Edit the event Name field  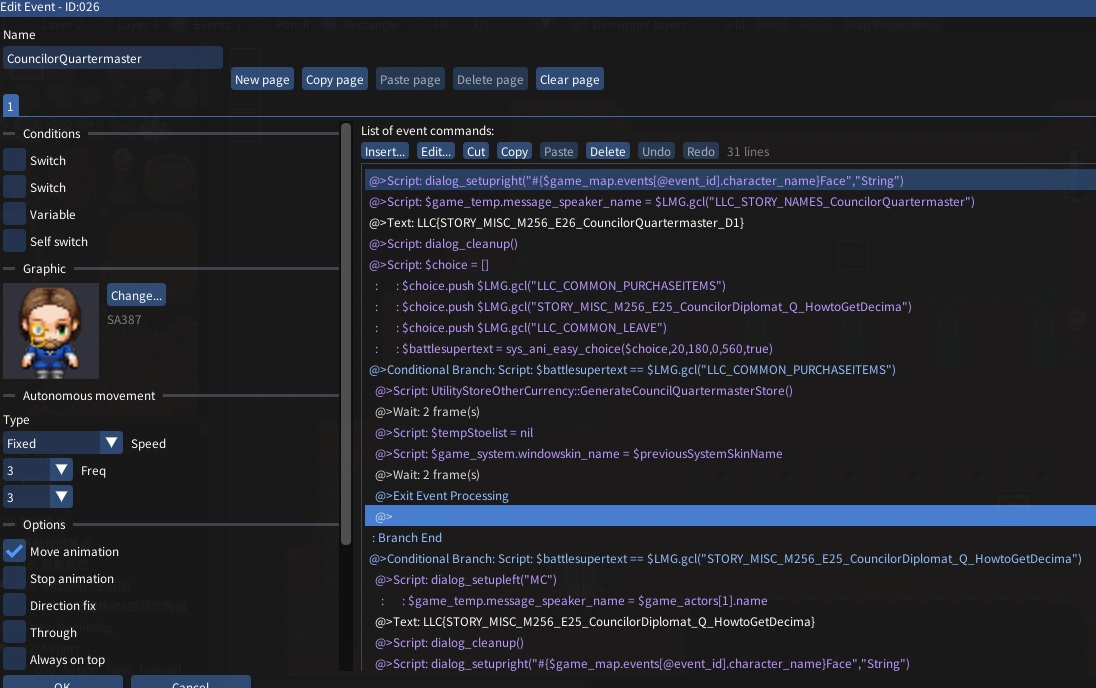click(113, 58)
